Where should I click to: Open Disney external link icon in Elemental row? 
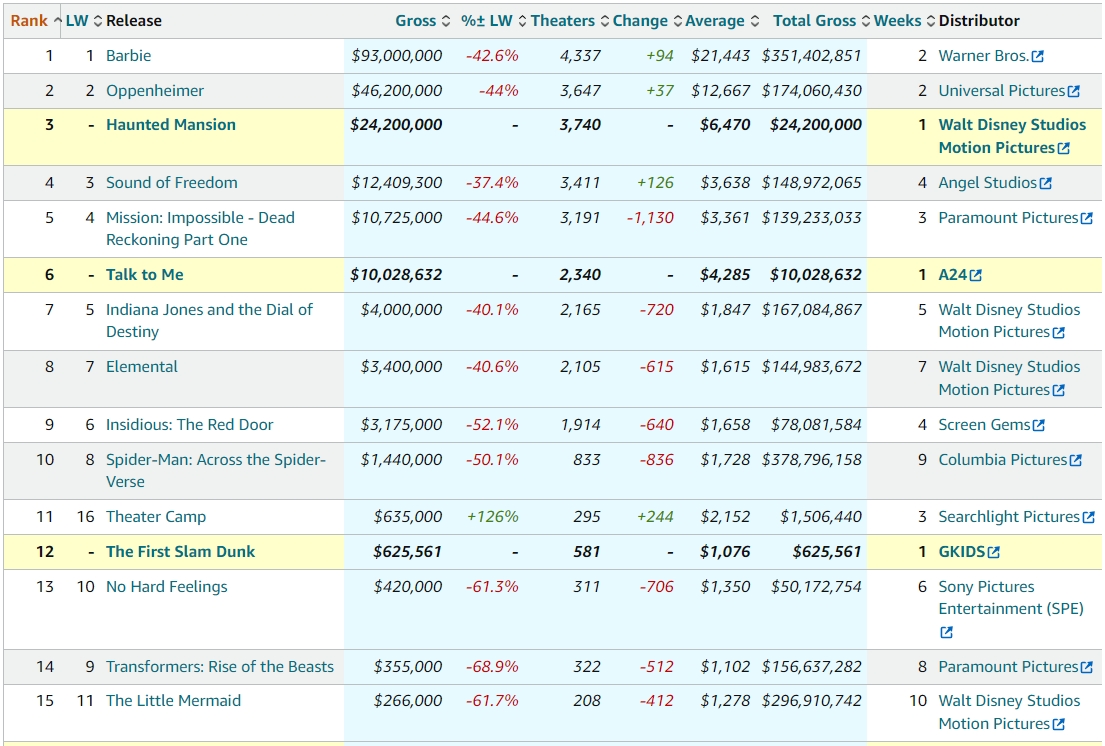click(x=1058, y=390)
